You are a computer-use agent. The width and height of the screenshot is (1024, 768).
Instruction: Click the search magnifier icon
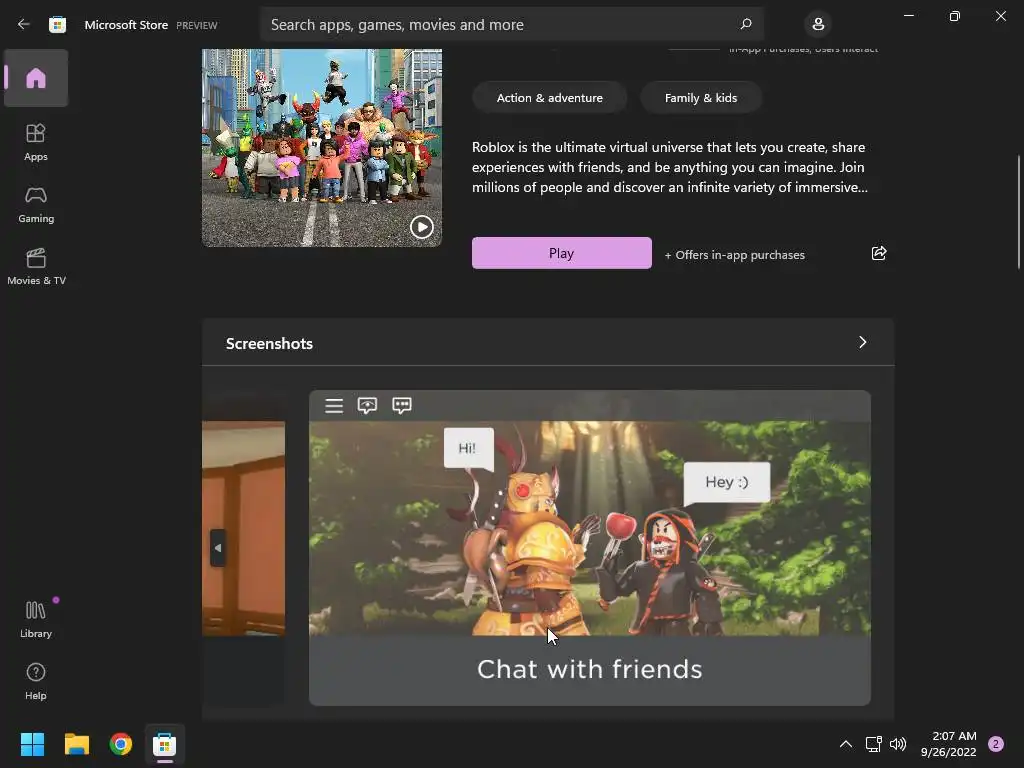[746, 24]
